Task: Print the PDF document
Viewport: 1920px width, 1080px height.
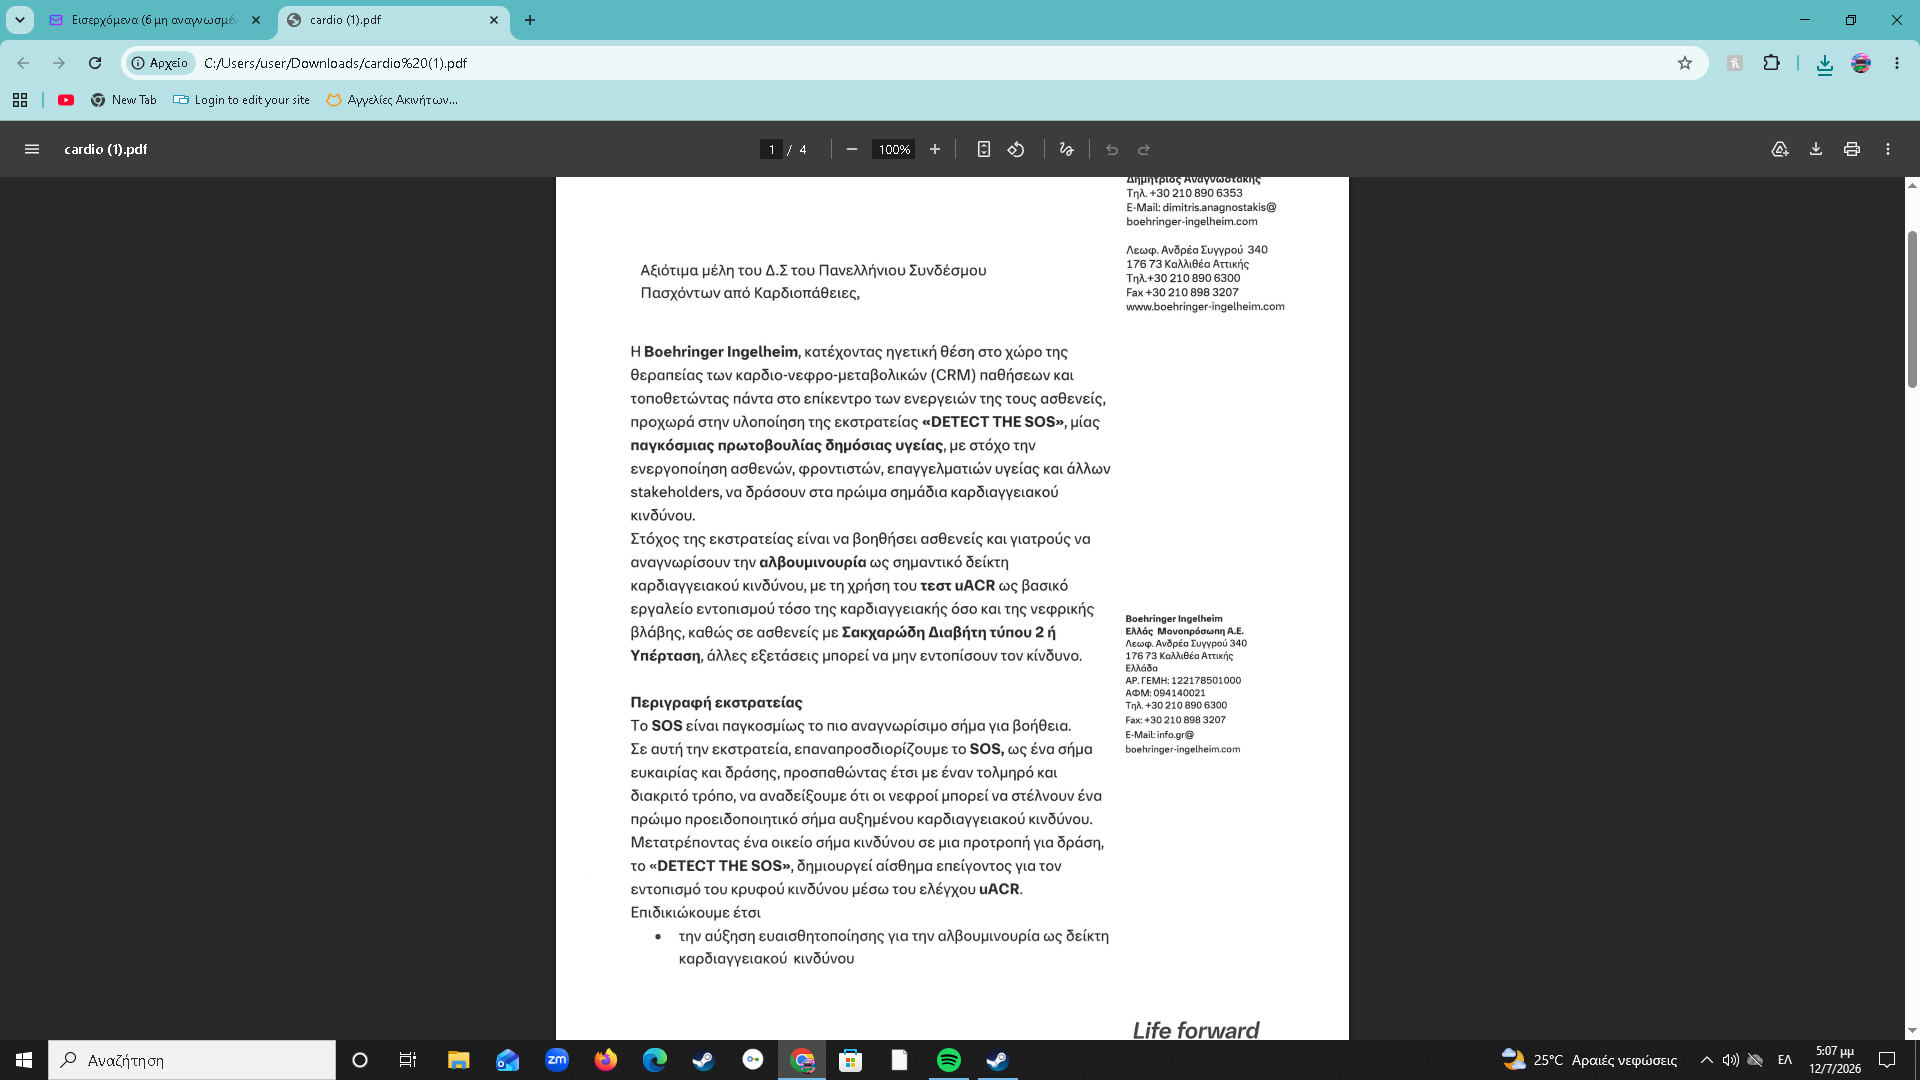Action: pyautogui.click(x=1852, y=149)
